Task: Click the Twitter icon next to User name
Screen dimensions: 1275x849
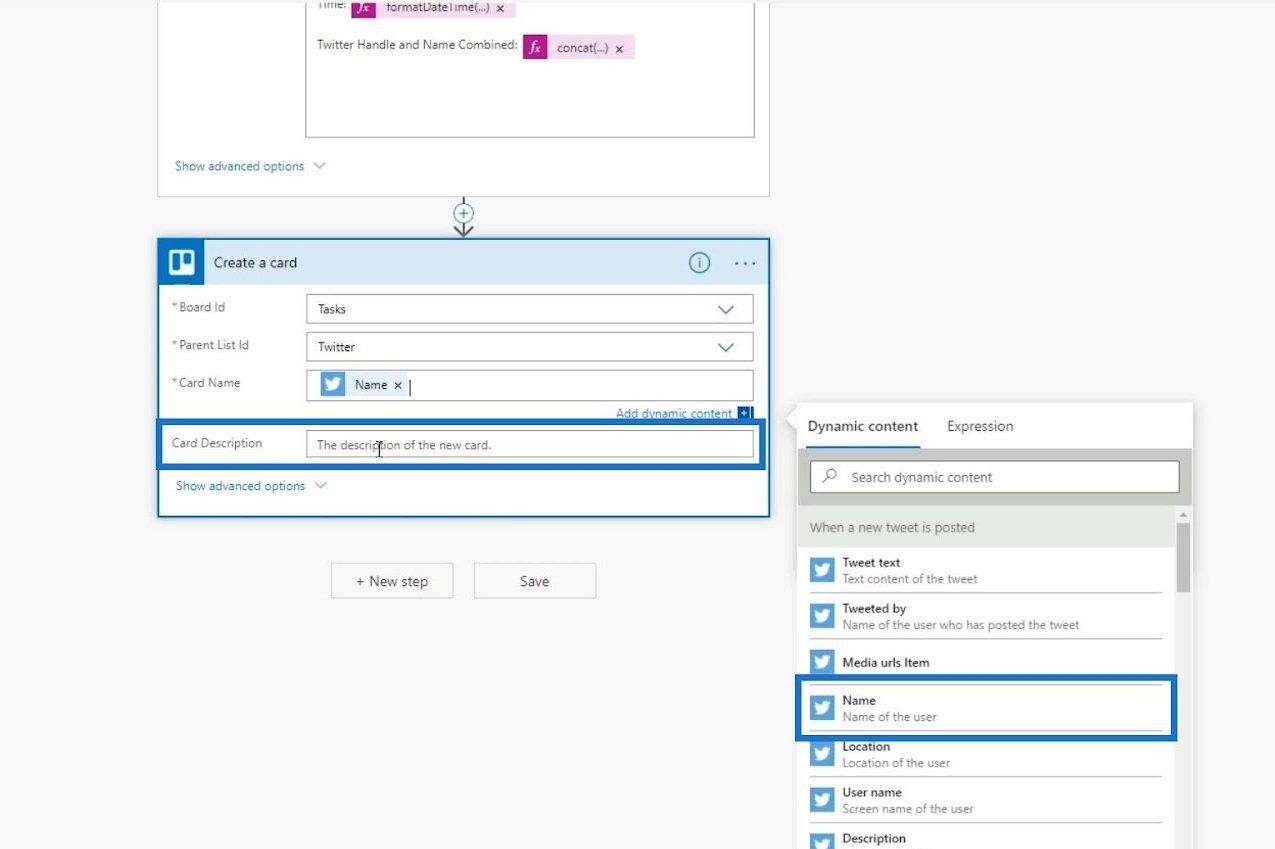Action: [822, 800]
